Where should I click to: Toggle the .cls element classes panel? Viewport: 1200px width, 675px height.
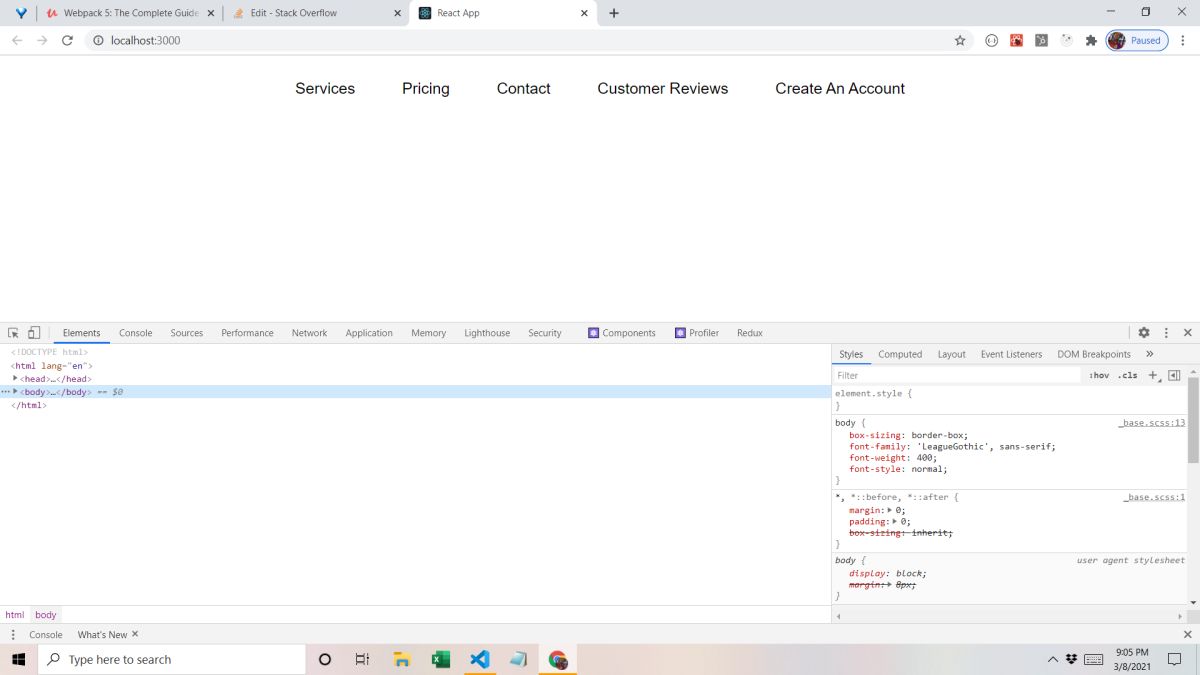tap(1127, 375)
